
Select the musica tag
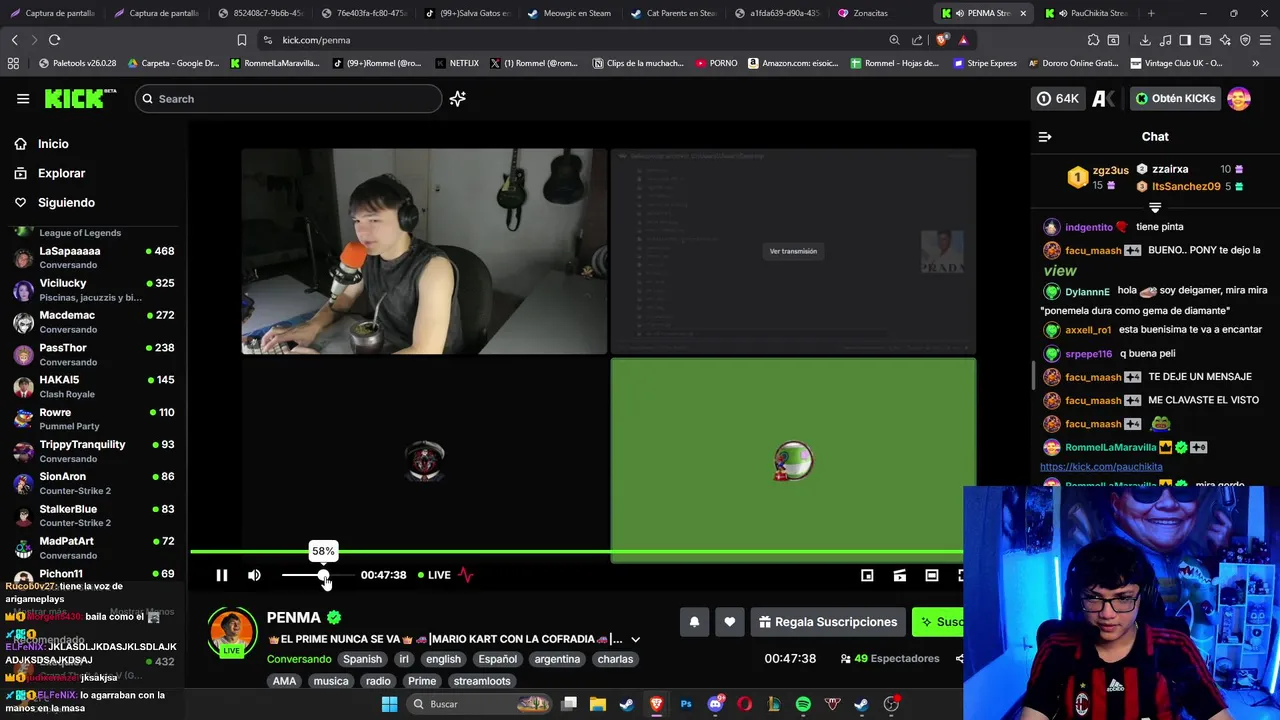click(331, 681)
